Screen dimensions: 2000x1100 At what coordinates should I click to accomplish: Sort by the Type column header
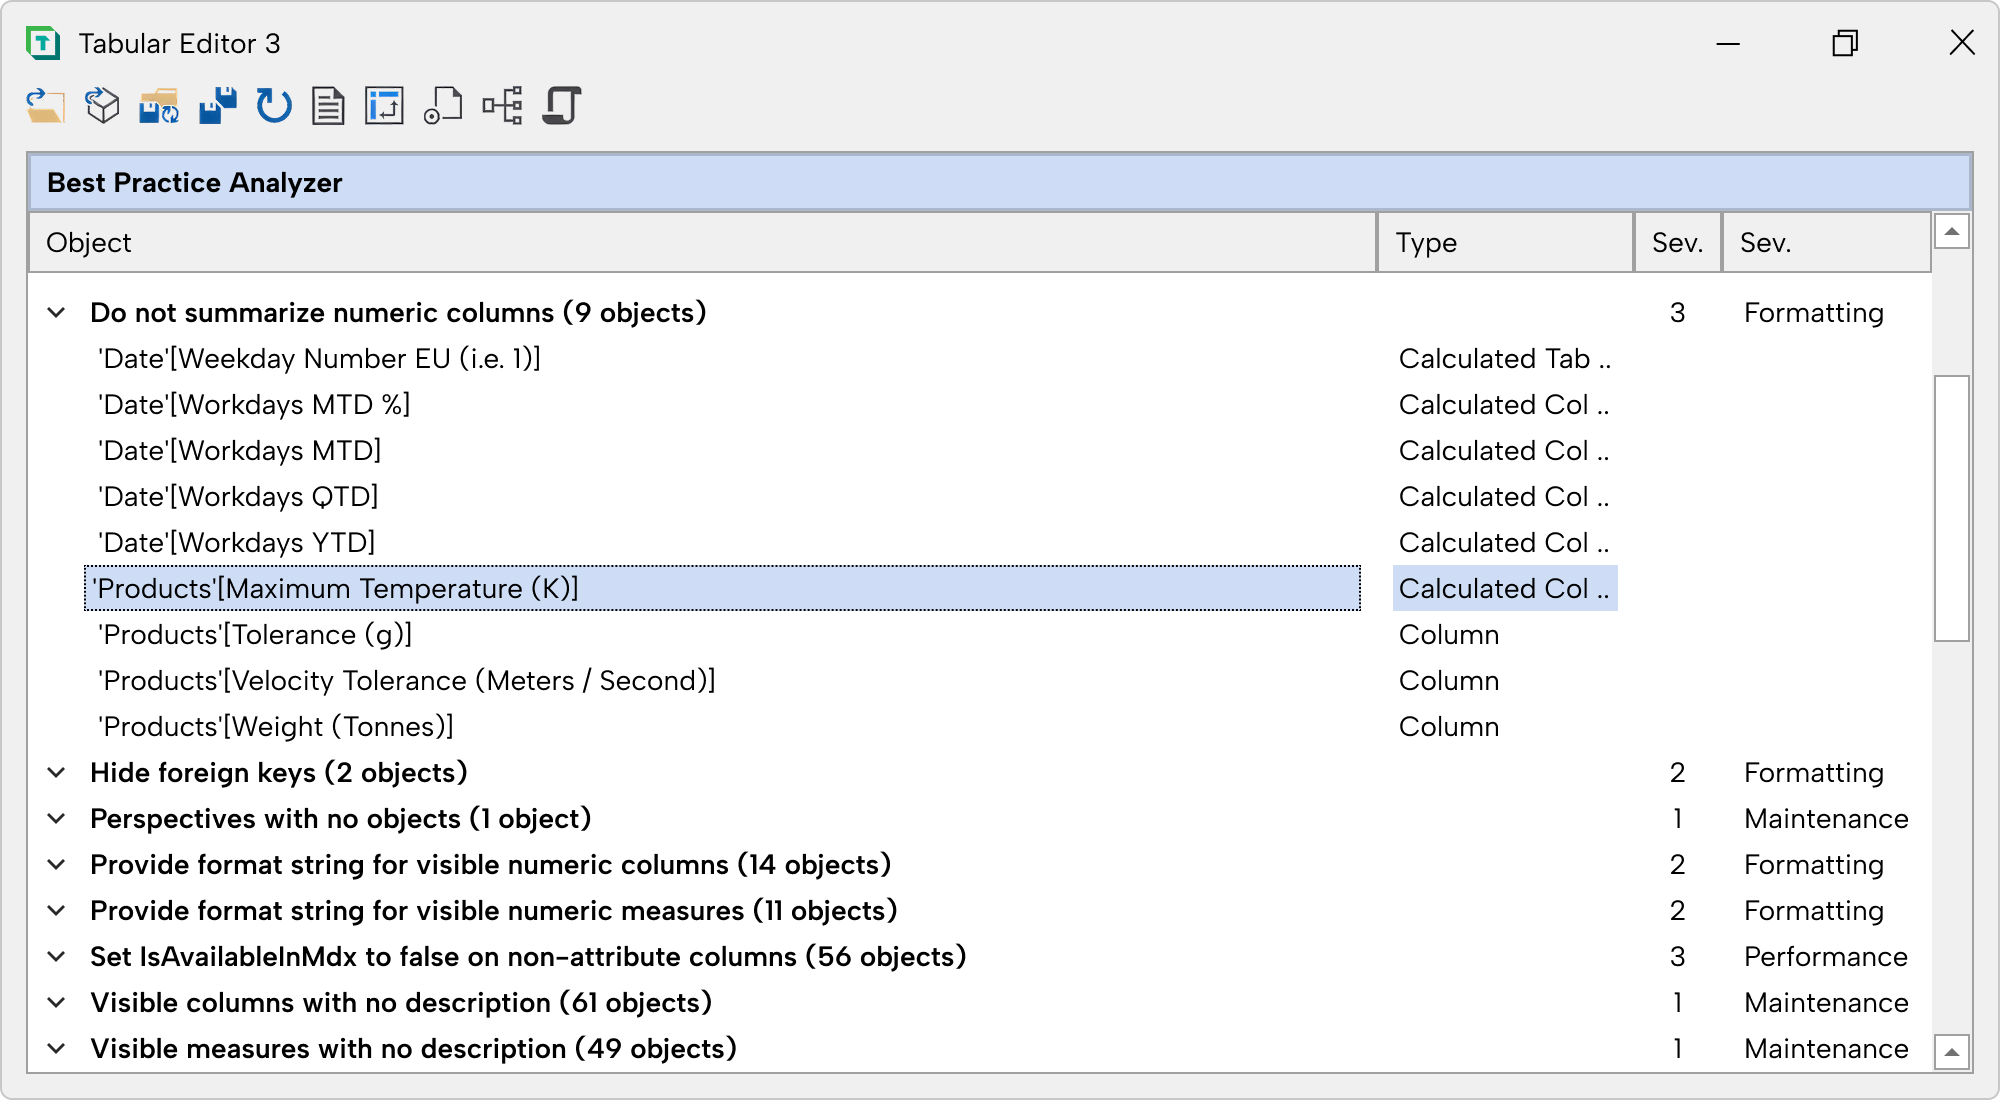1505,242
